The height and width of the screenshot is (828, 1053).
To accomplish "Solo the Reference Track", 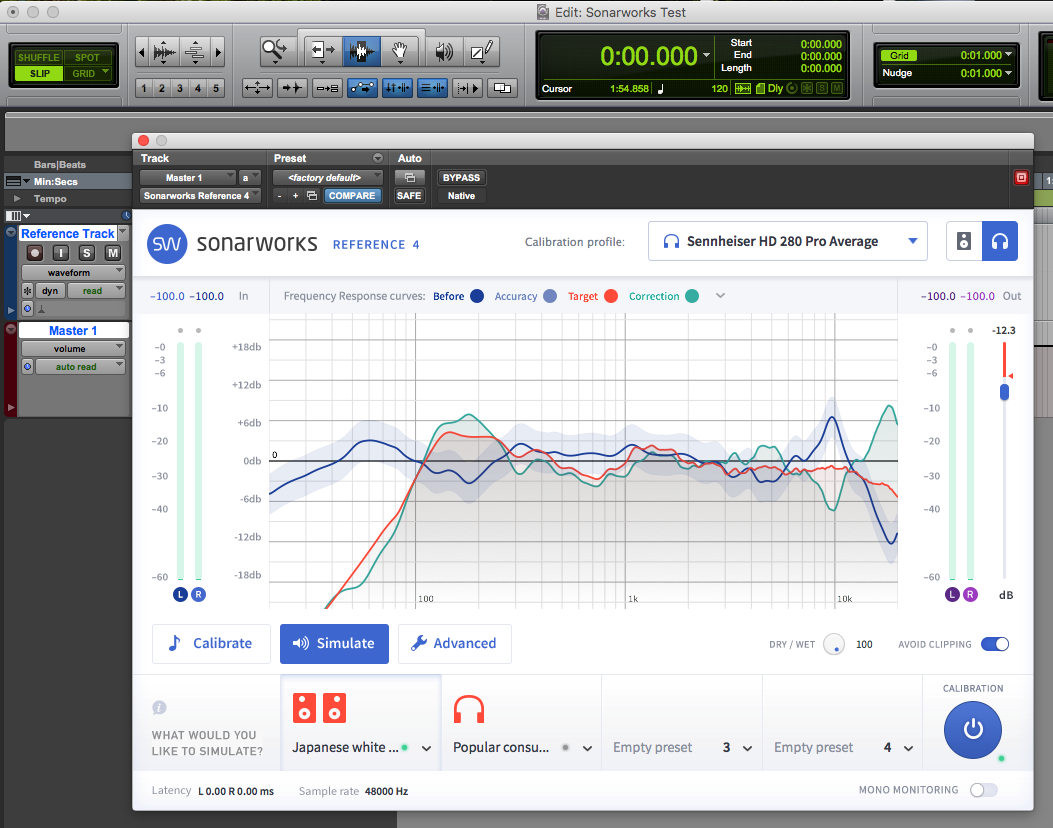I will 87,253.
